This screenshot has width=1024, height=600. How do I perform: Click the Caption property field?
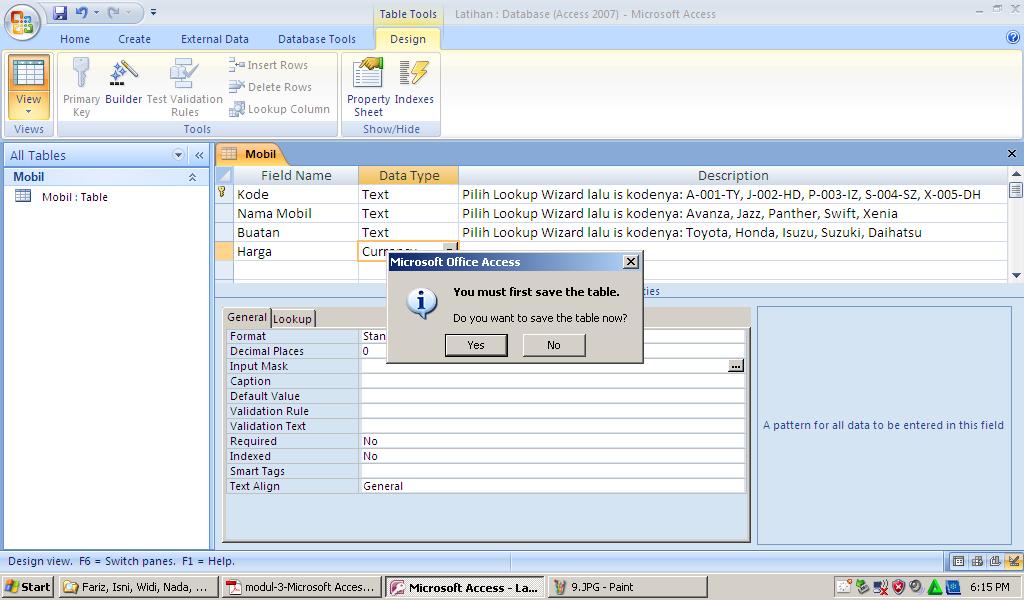[x=552, y=381]
